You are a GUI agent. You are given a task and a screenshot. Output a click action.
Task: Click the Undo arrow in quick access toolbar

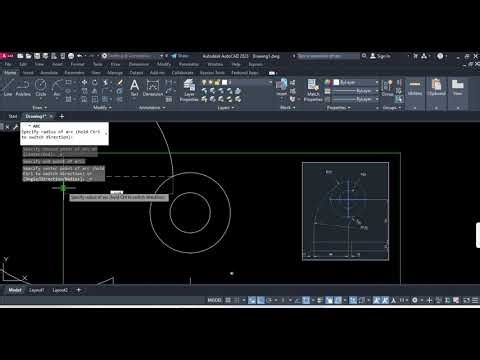pyautogui.click(x=80, y=56)
